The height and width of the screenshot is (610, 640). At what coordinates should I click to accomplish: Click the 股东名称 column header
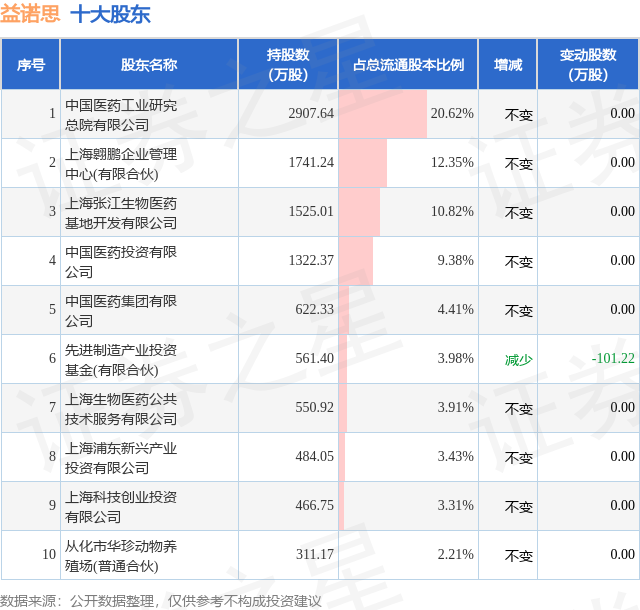(x=149, y=65)
